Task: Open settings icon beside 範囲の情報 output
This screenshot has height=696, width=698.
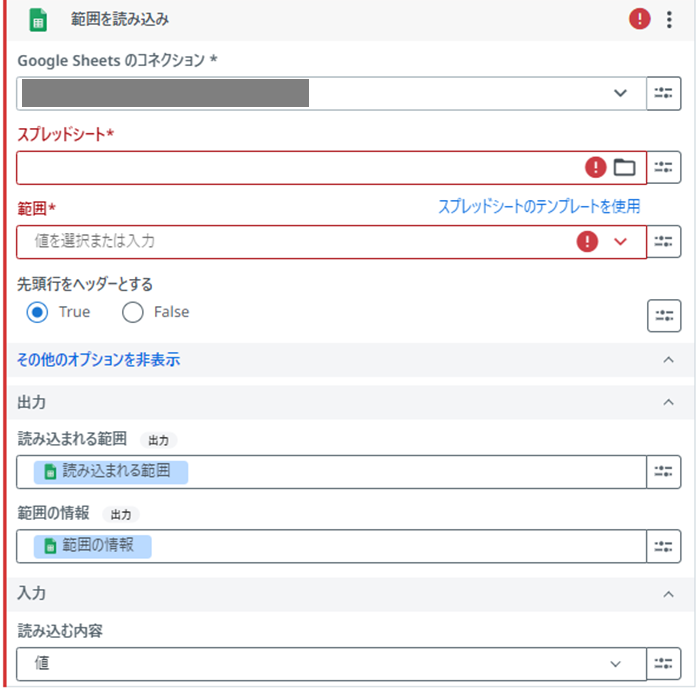Action: (663, 546)
